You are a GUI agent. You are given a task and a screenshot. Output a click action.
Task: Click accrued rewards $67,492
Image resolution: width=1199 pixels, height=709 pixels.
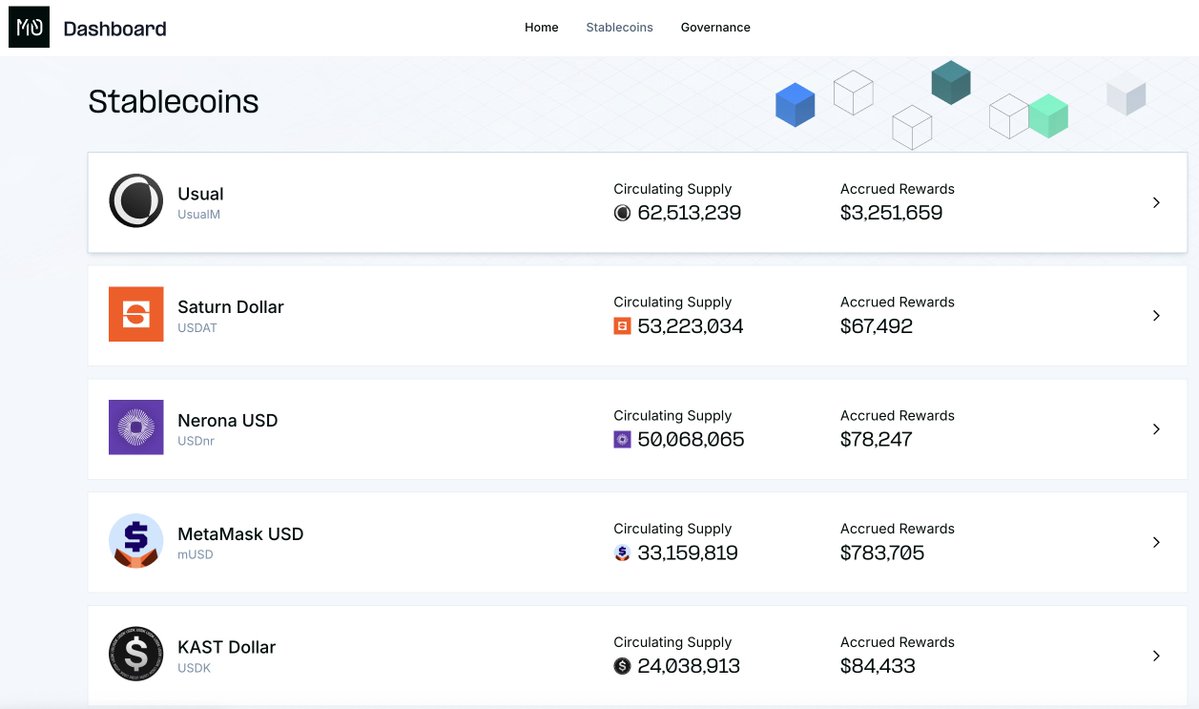(876, 326)
